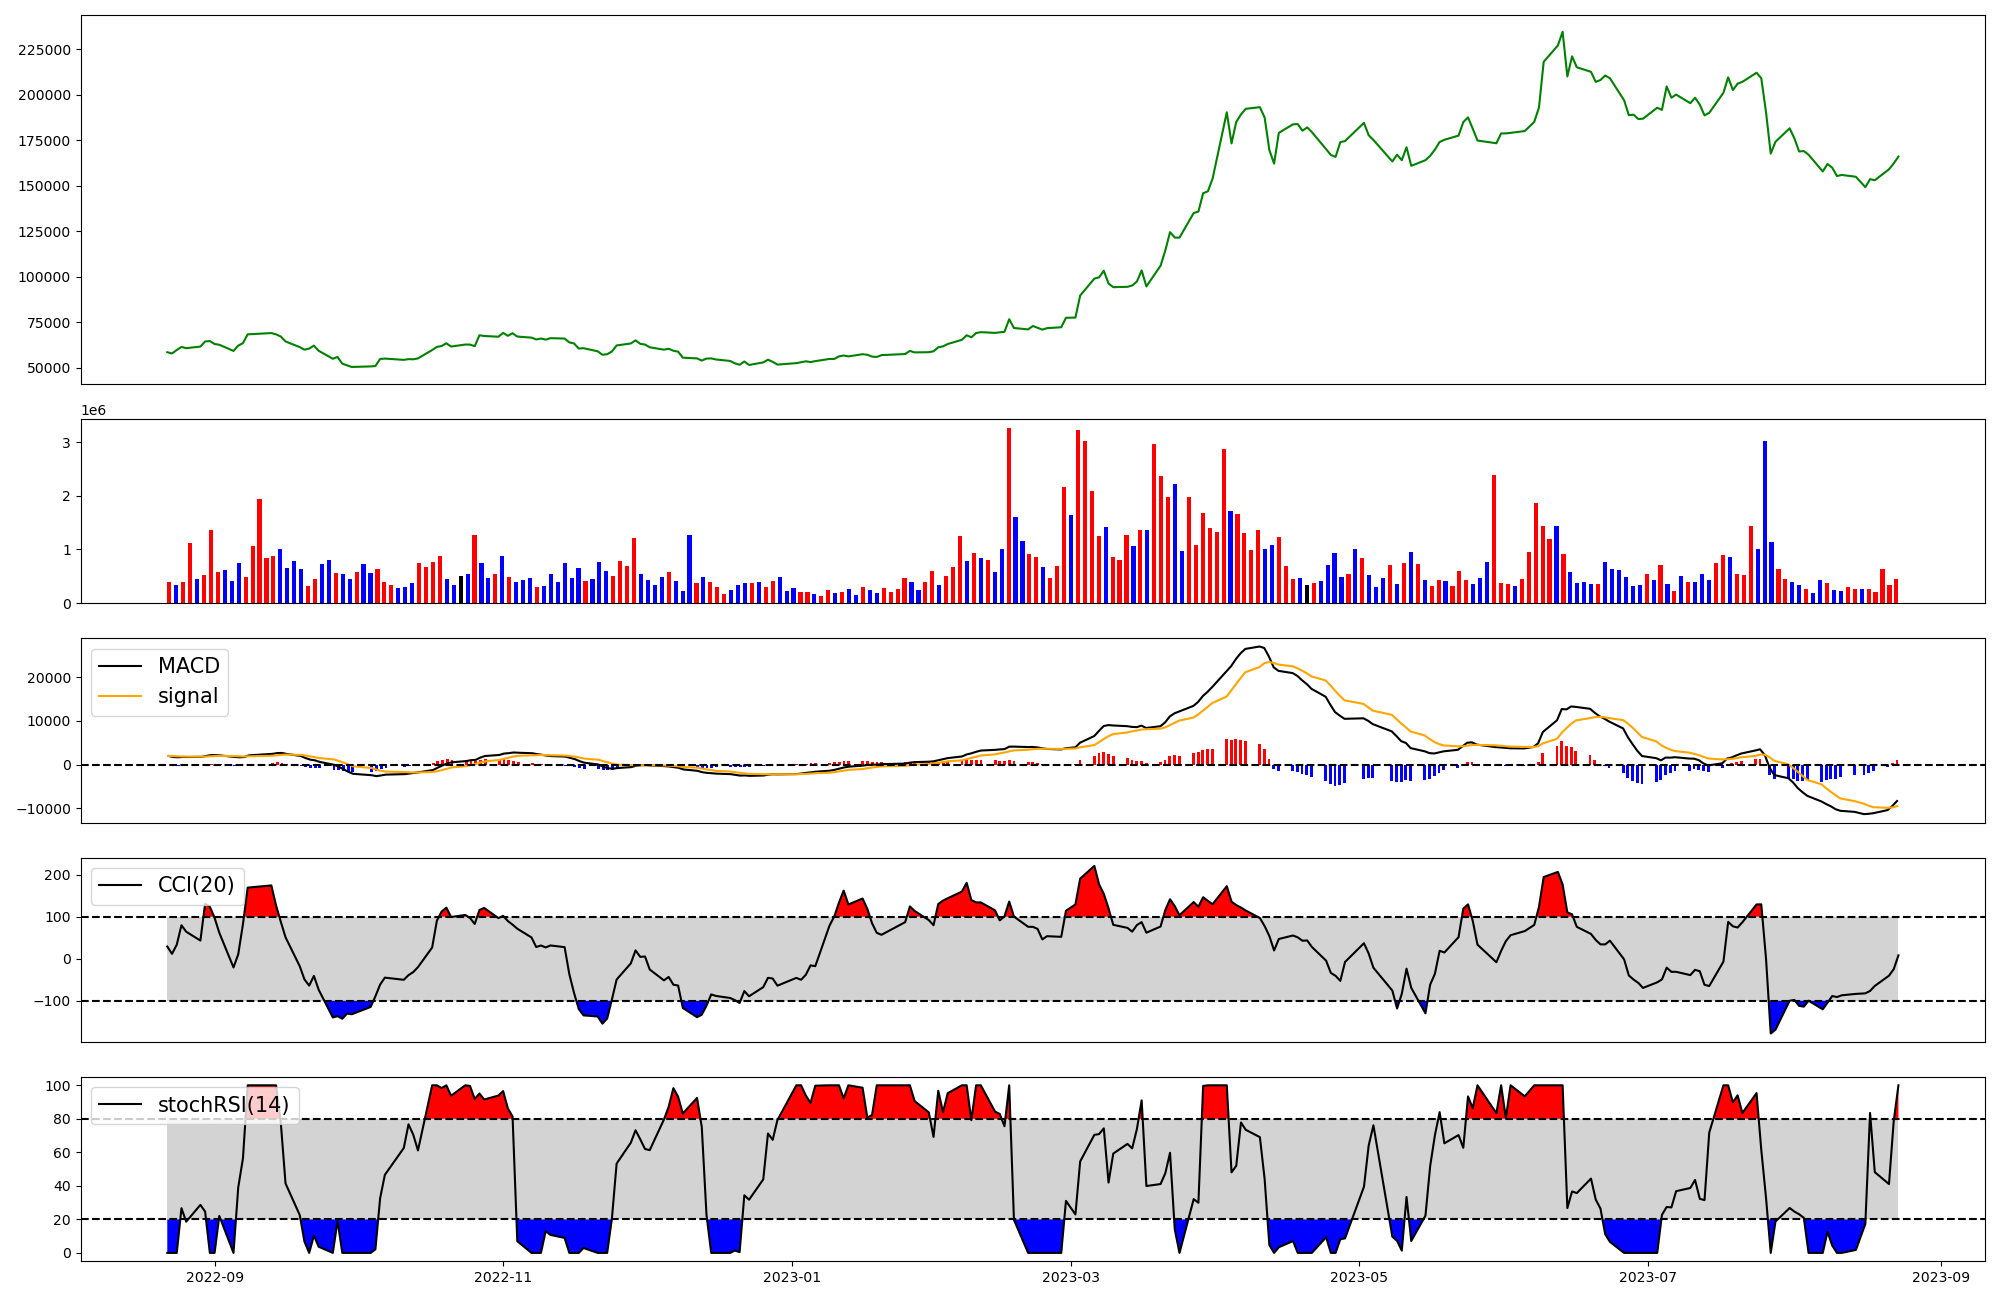Click the CCI(20) legend entry

coord(195,885)
